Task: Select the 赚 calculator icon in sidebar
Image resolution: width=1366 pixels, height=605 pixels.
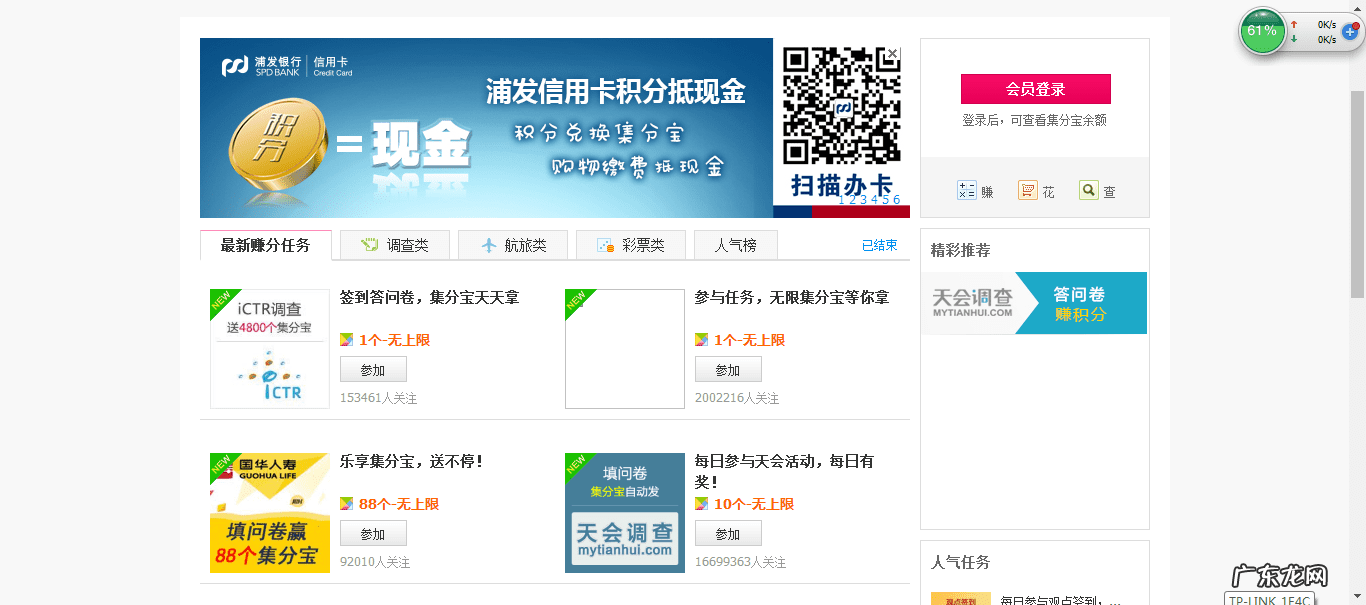Action: (x=967, y=190)
